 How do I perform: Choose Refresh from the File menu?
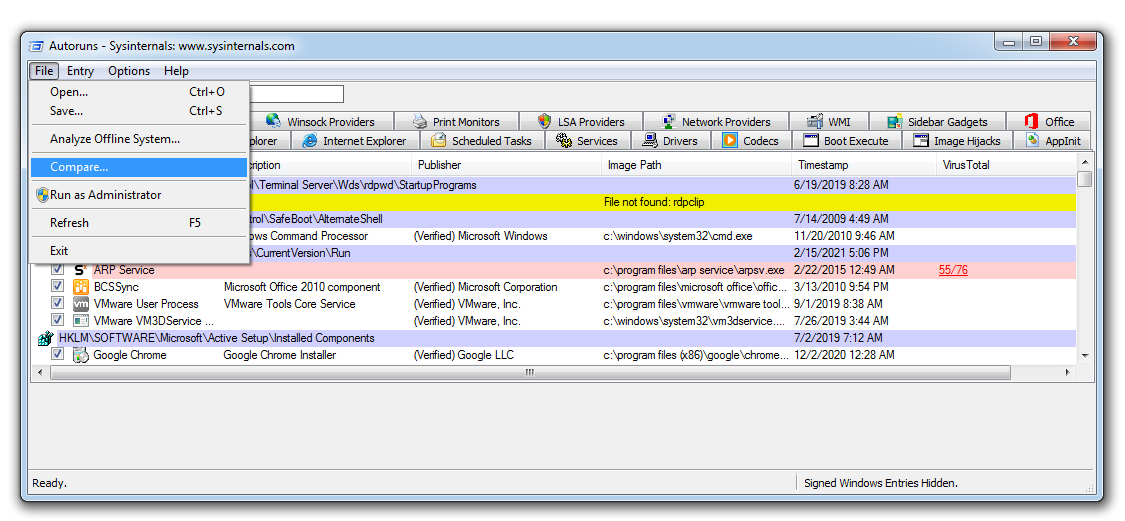138,223
